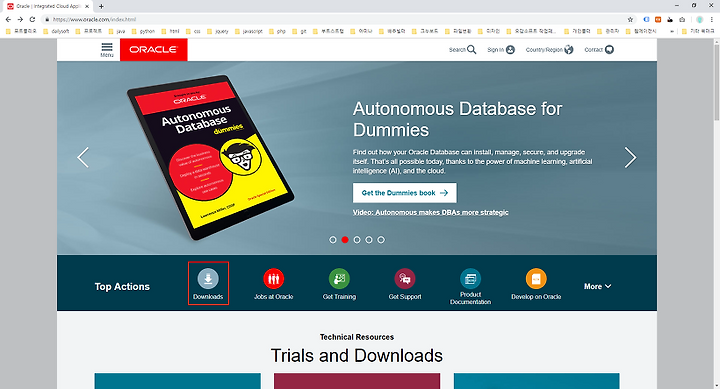720x389 pixels.
Task: Click the address bar URL
Action: pyautogui.click(x=94, y=19)
